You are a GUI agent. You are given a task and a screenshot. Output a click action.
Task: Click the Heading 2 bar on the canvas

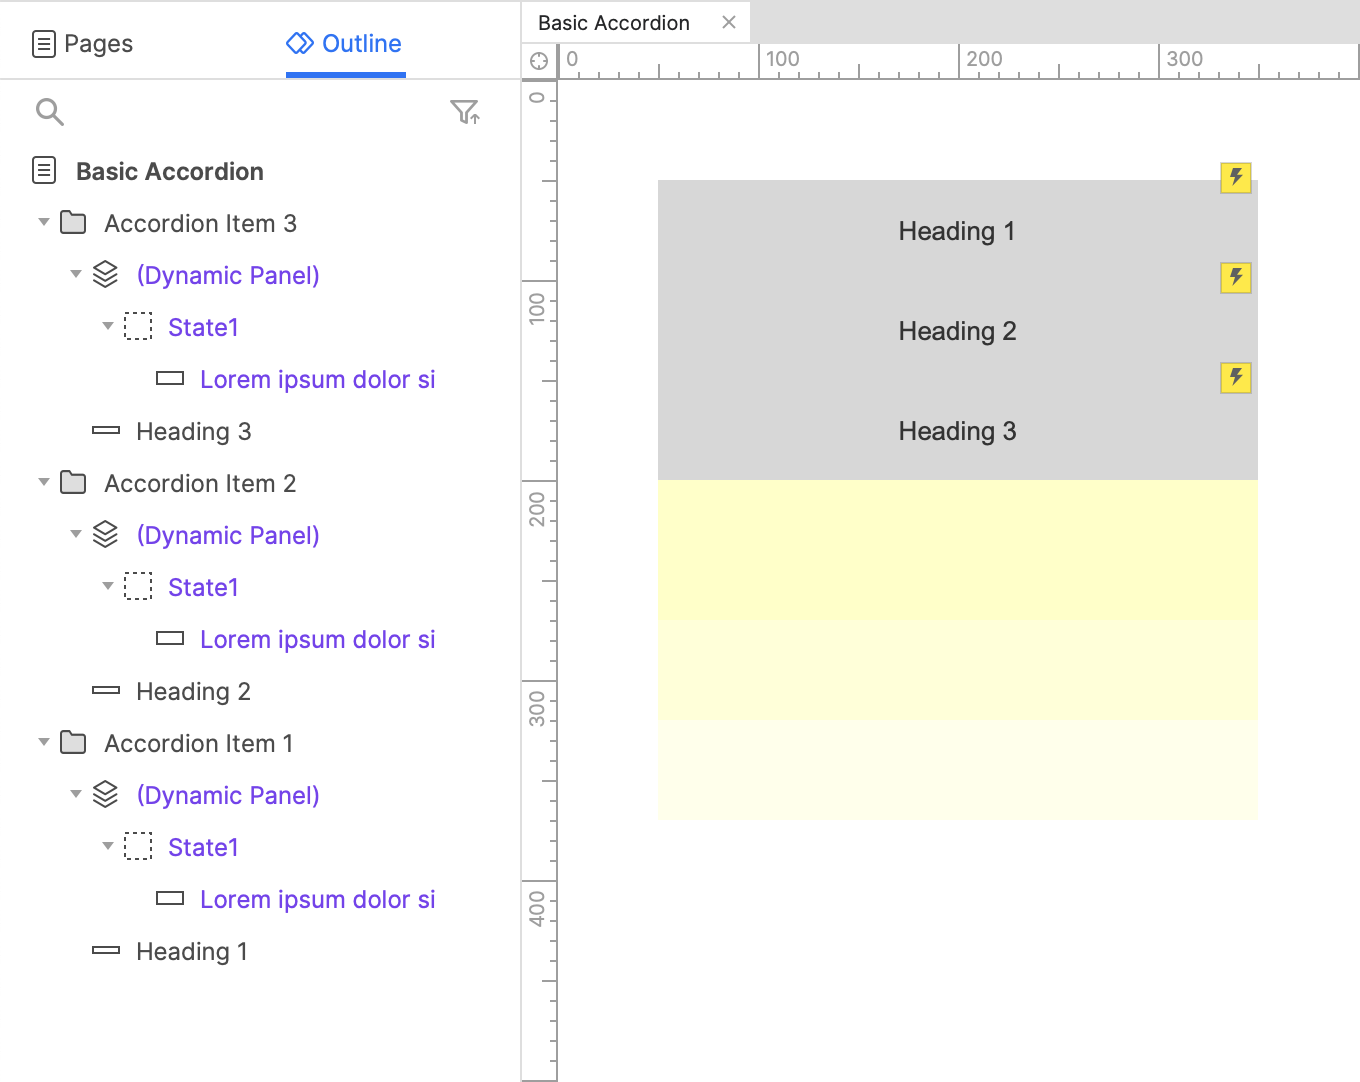tap(957, 331)
